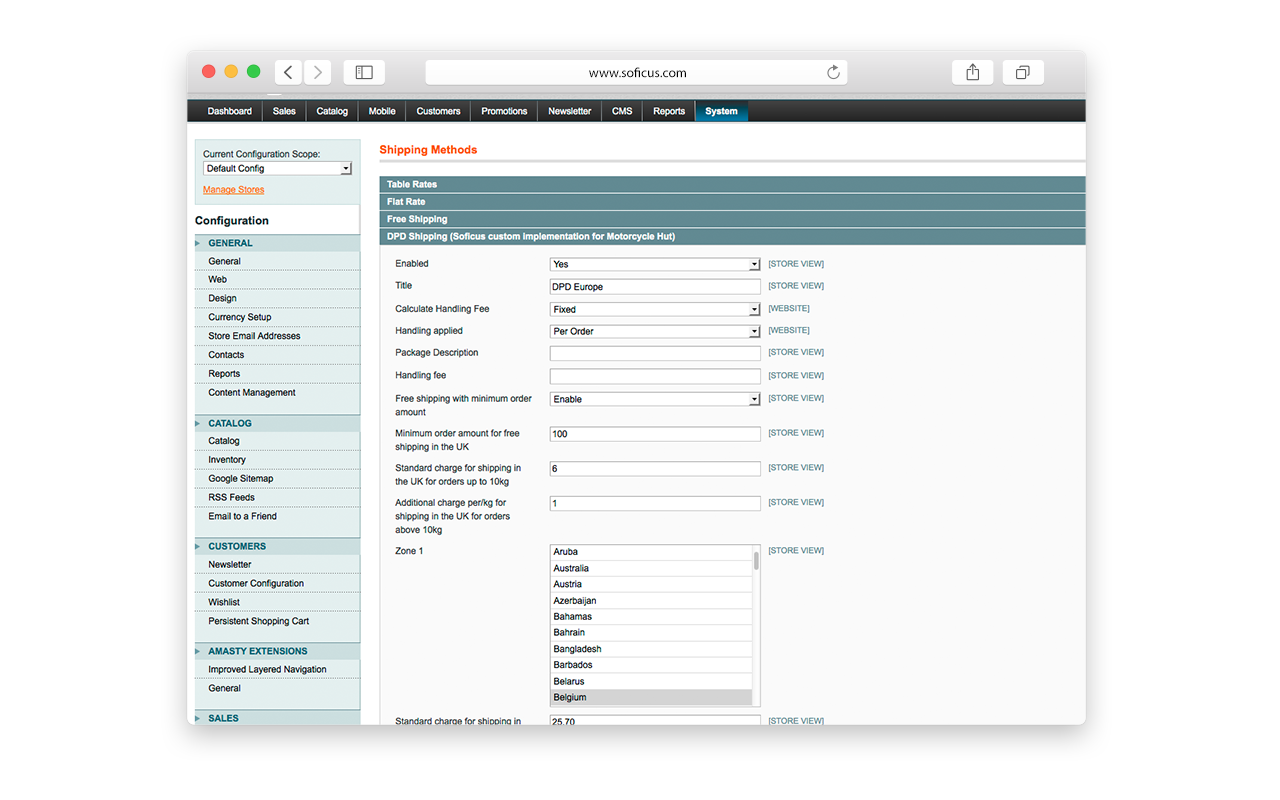Image resolution: width=1280 pixels, height=800 pixels.
Task: Expand the Free Shipping section
Action: click(732, 219)
